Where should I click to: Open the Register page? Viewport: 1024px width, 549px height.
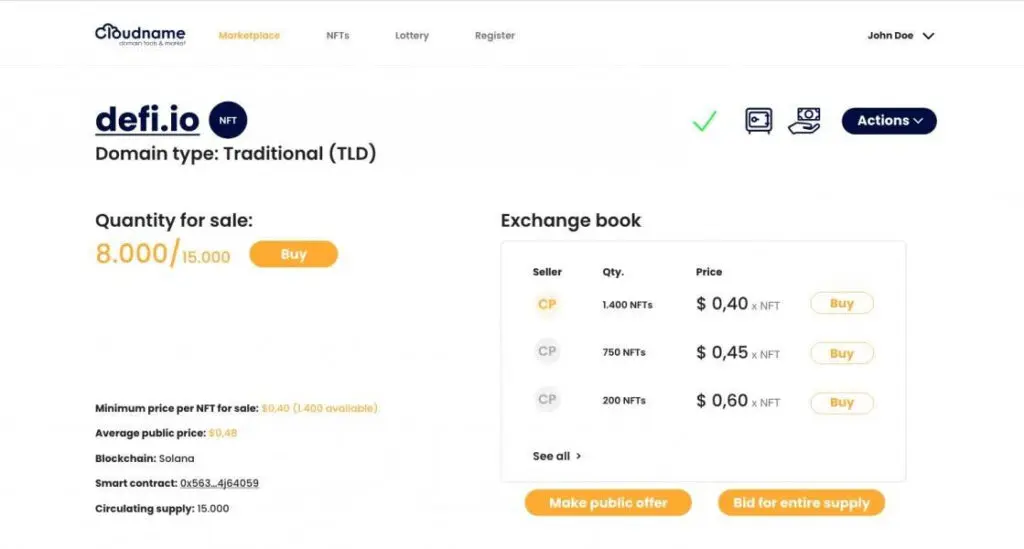[x=495, y=36]
